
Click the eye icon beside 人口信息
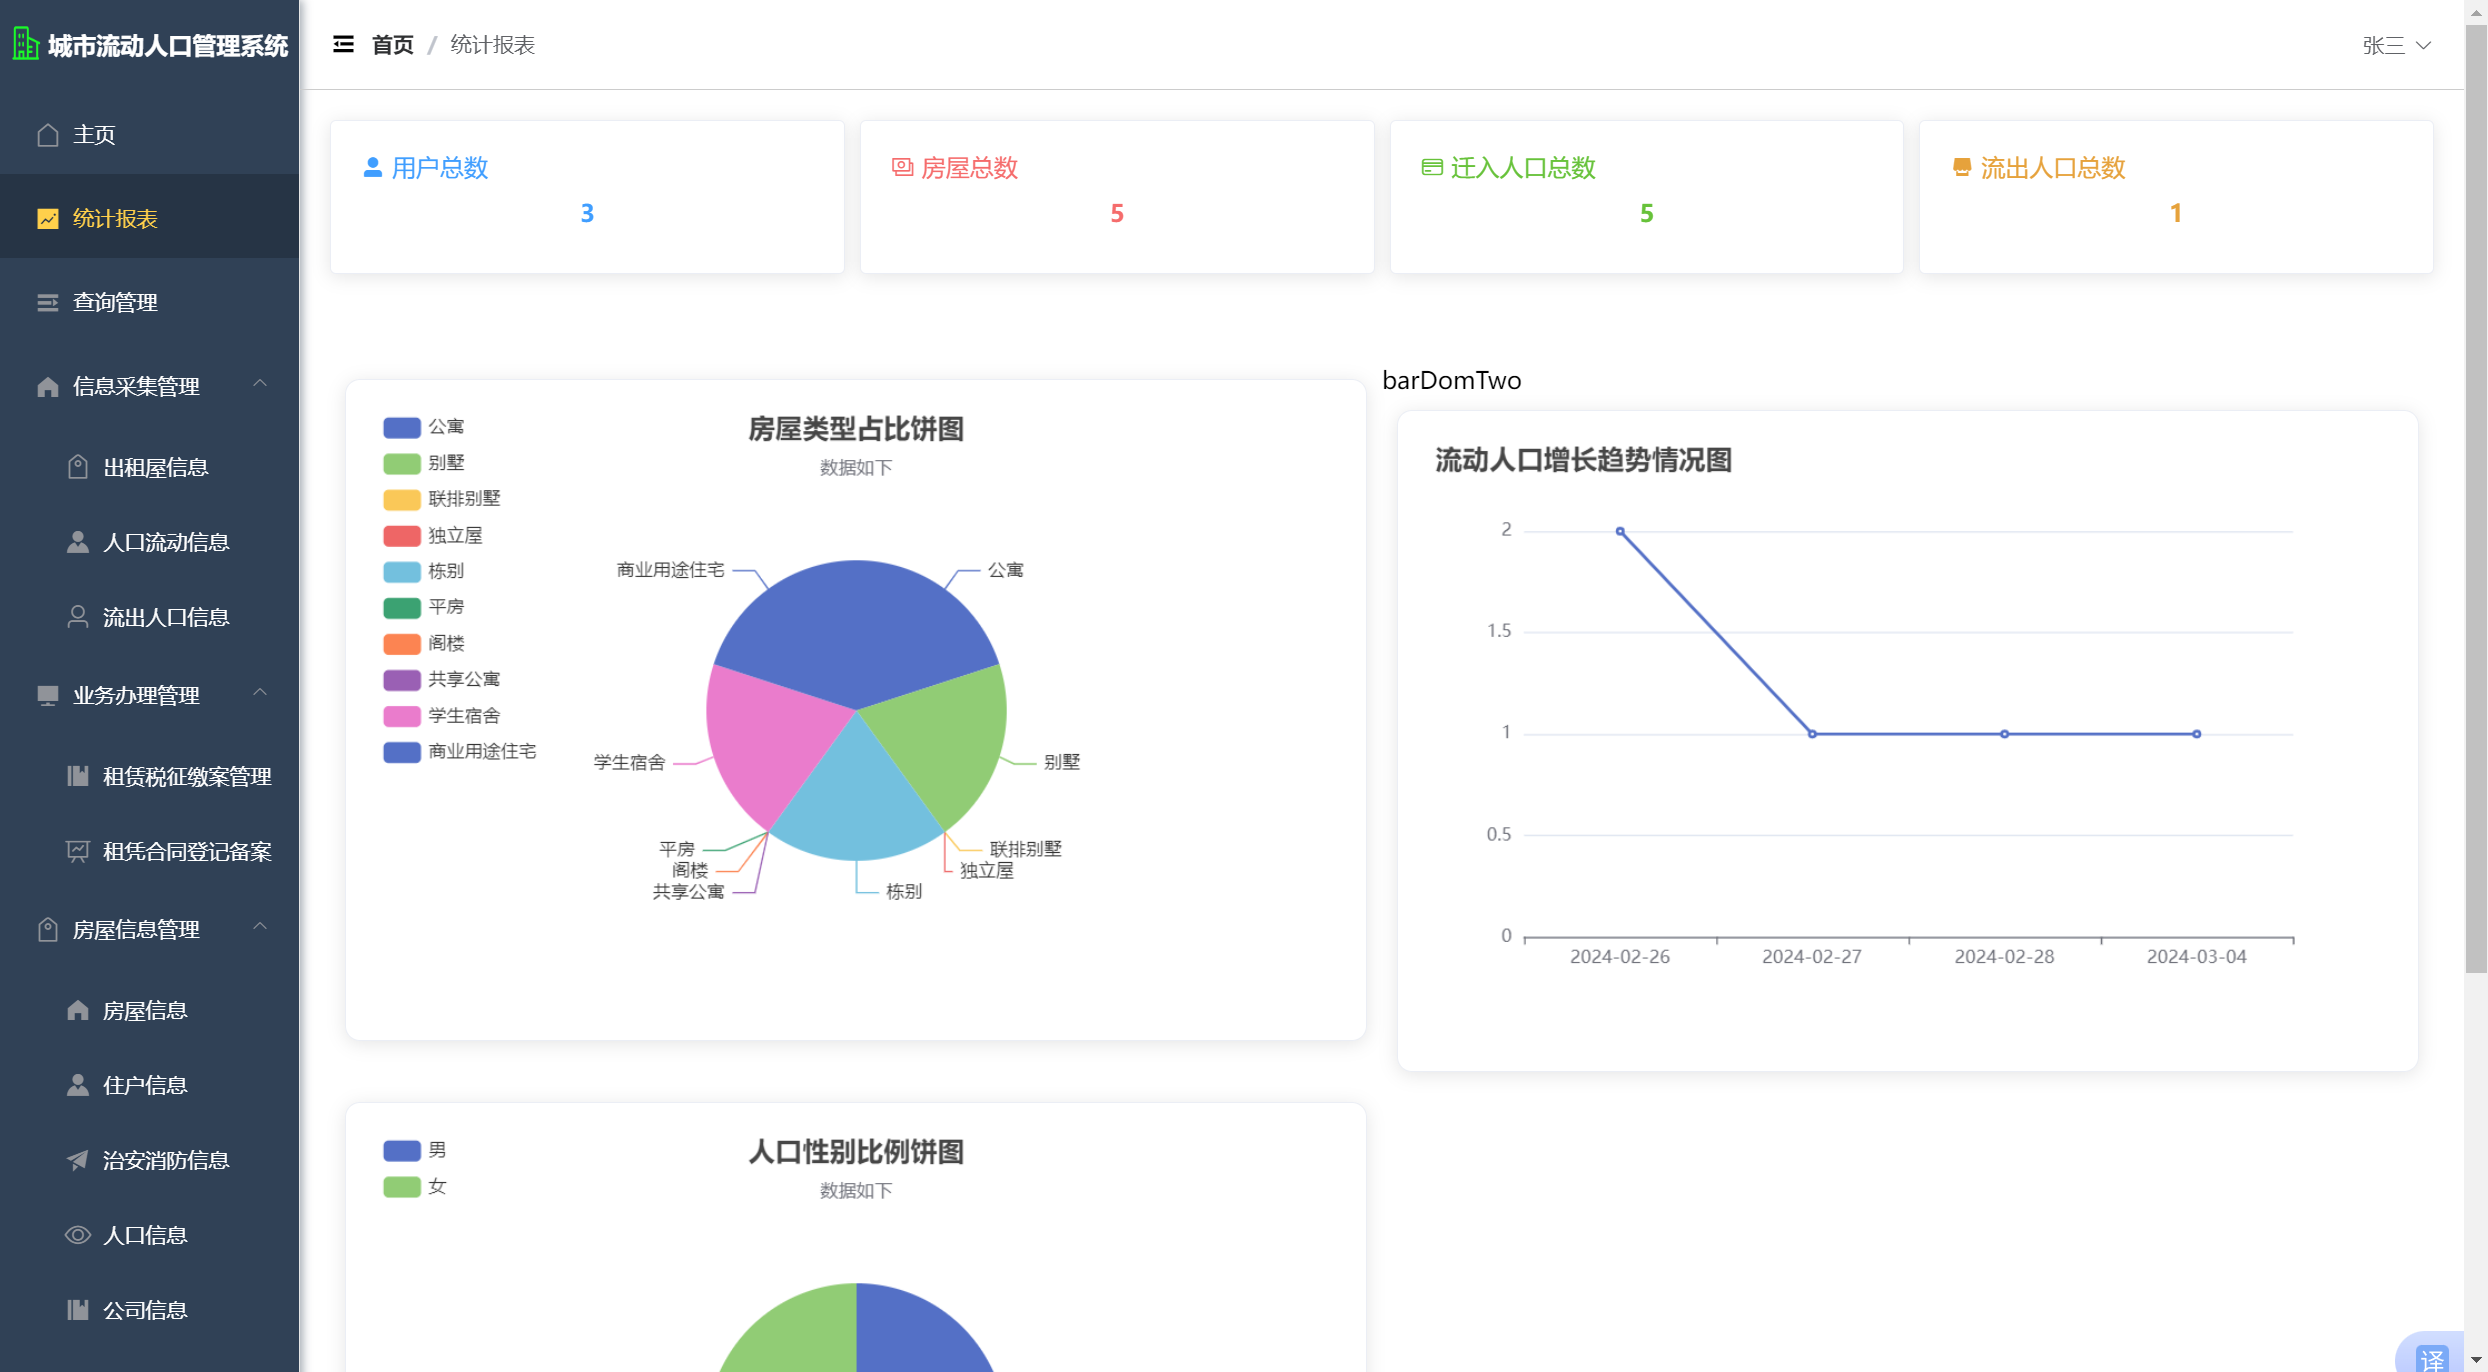coord(78,1235)
